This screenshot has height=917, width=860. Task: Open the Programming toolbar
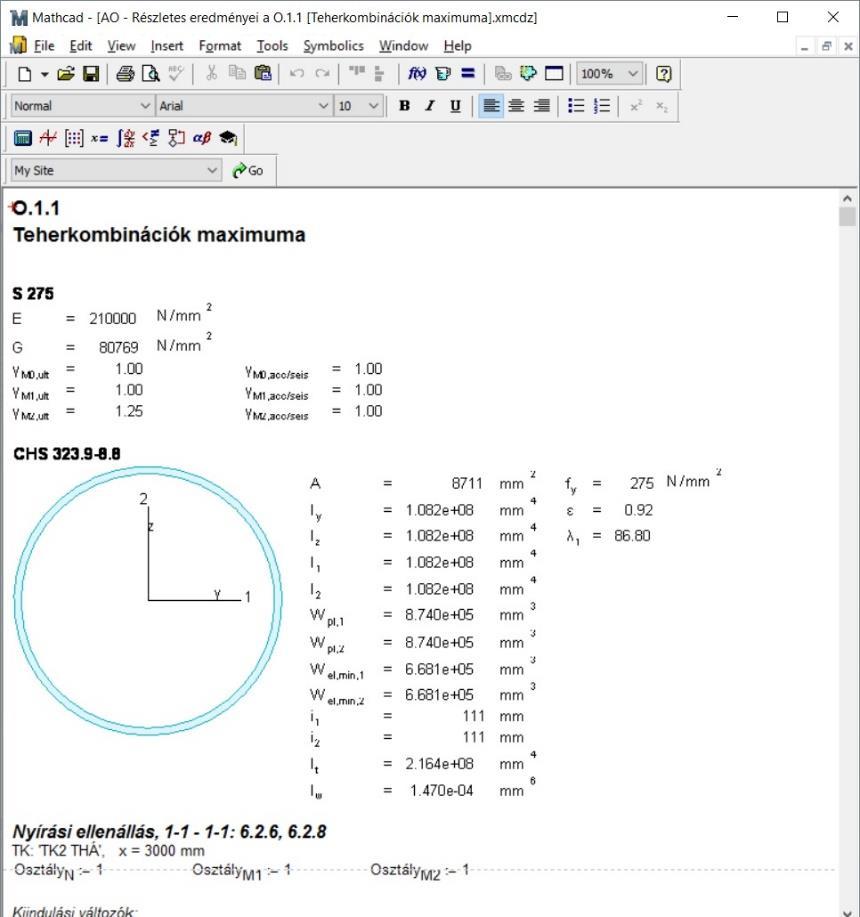coord(176,138)
